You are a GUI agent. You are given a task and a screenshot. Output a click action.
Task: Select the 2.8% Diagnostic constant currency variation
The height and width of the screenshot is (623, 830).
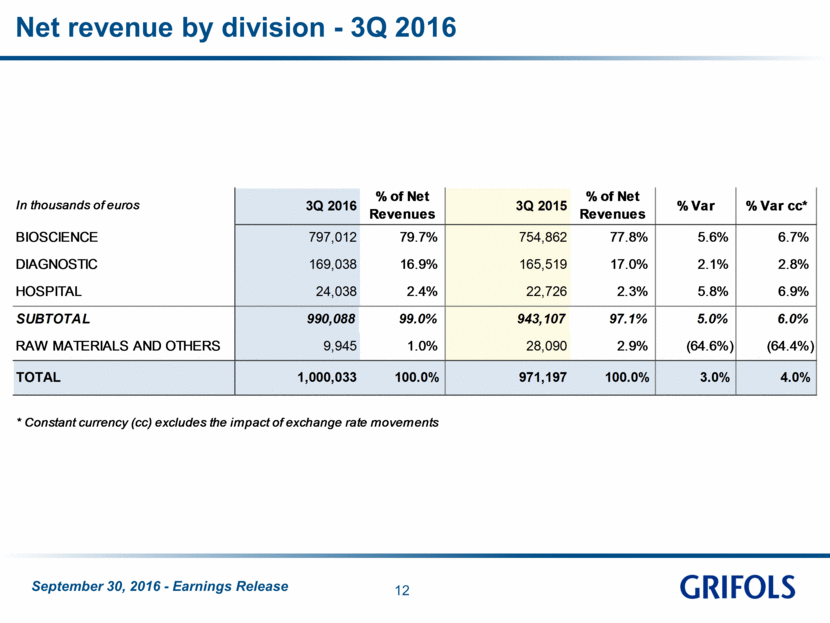pyautogui.click(x=793, y=264)
